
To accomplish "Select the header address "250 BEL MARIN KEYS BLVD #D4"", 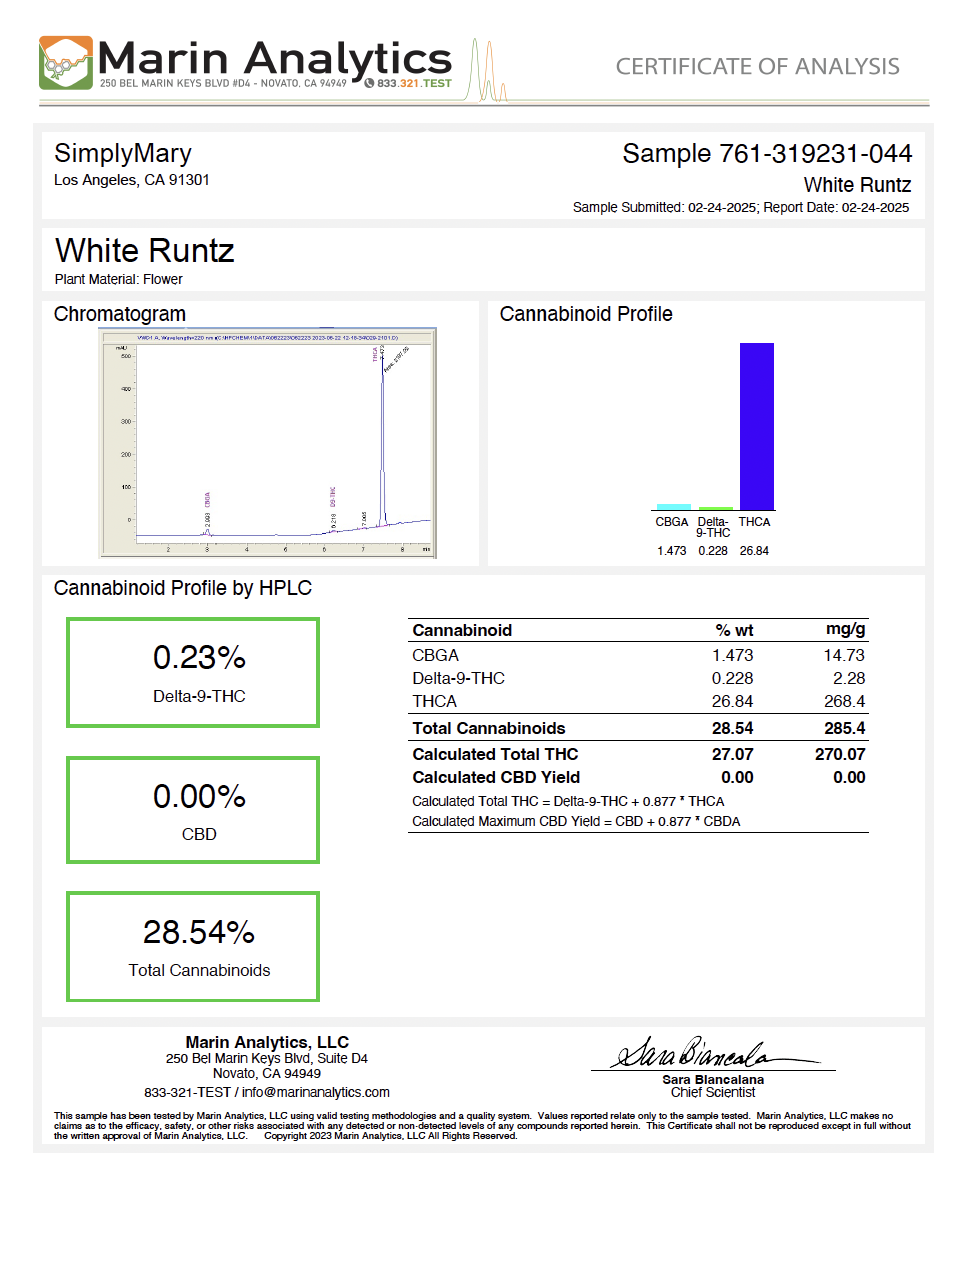I will pos(175,84).
